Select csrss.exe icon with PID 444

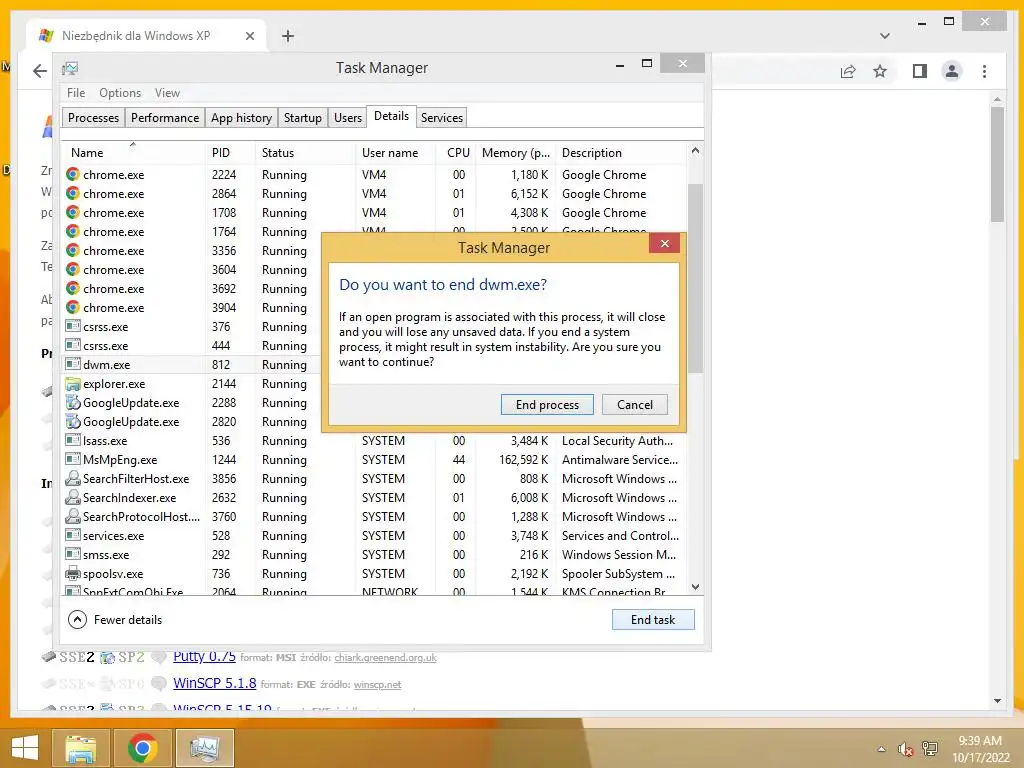tap(72, 345)
